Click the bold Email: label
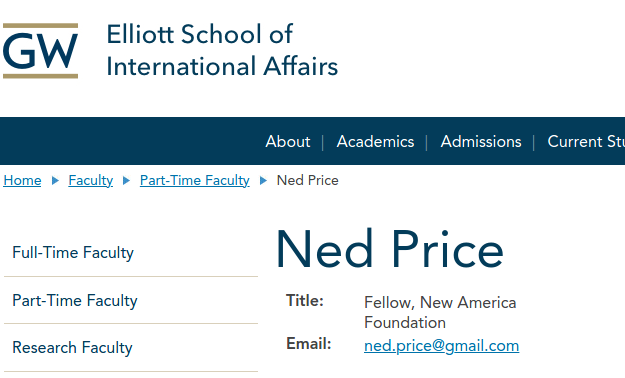Image resolution: width=625 pixels, height=378 pixels. 309,343
